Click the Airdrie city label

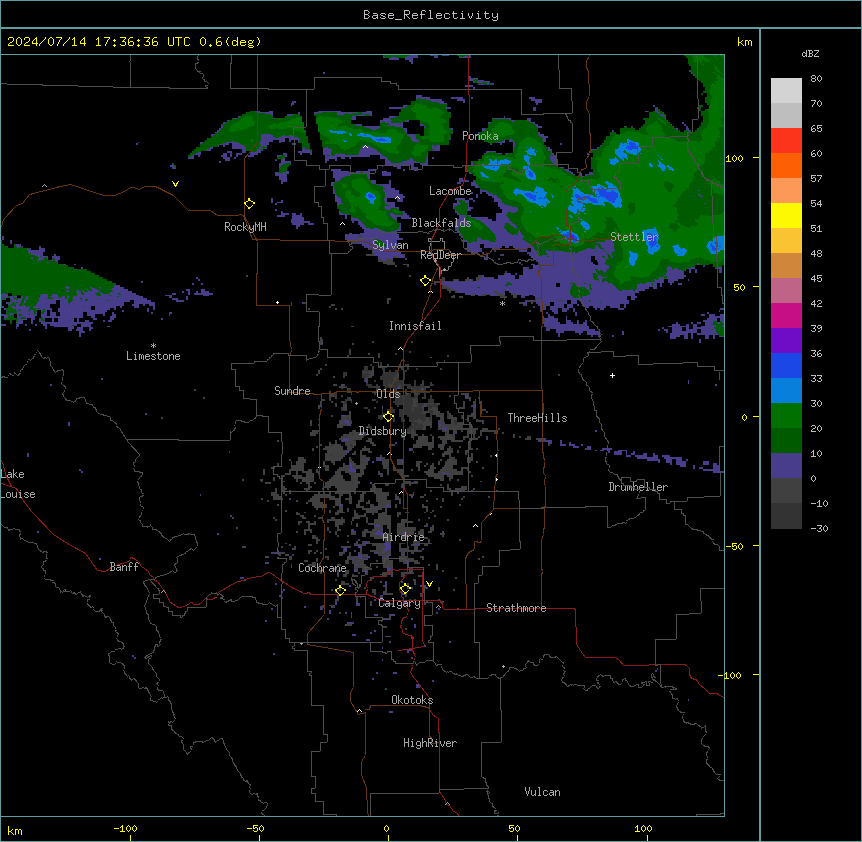(x=403, y=537)
